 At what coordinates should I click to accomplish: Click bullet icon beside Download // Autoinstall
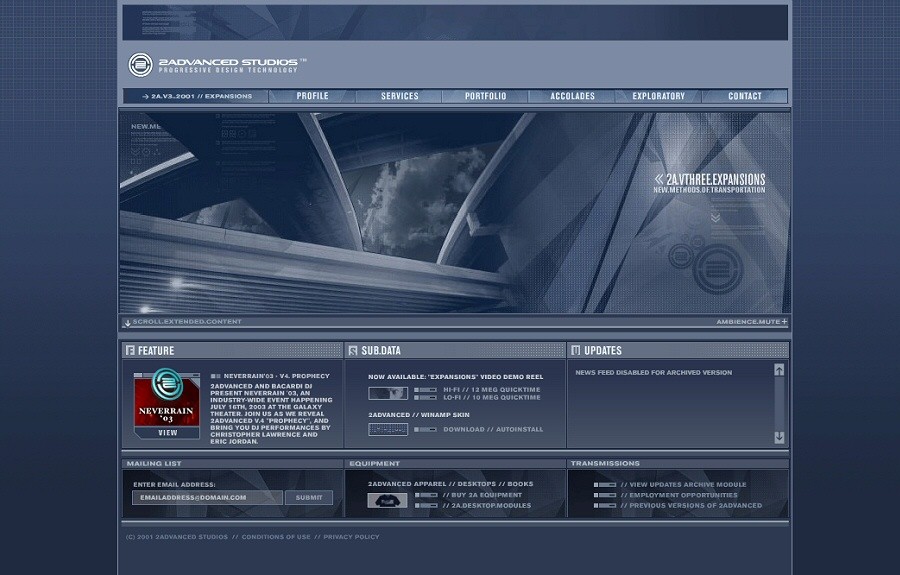(x=425, y=429)
